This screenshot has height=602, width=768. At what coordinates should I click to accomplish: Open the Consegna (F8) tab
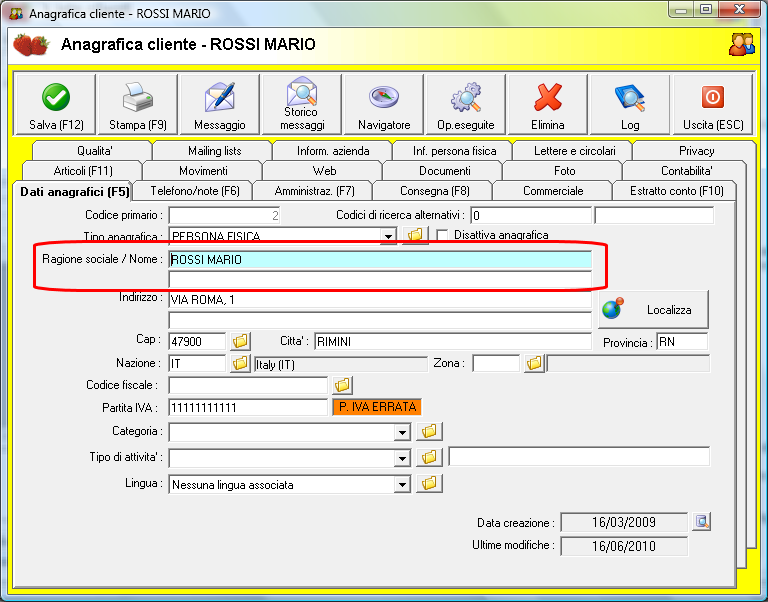(434, 191)
